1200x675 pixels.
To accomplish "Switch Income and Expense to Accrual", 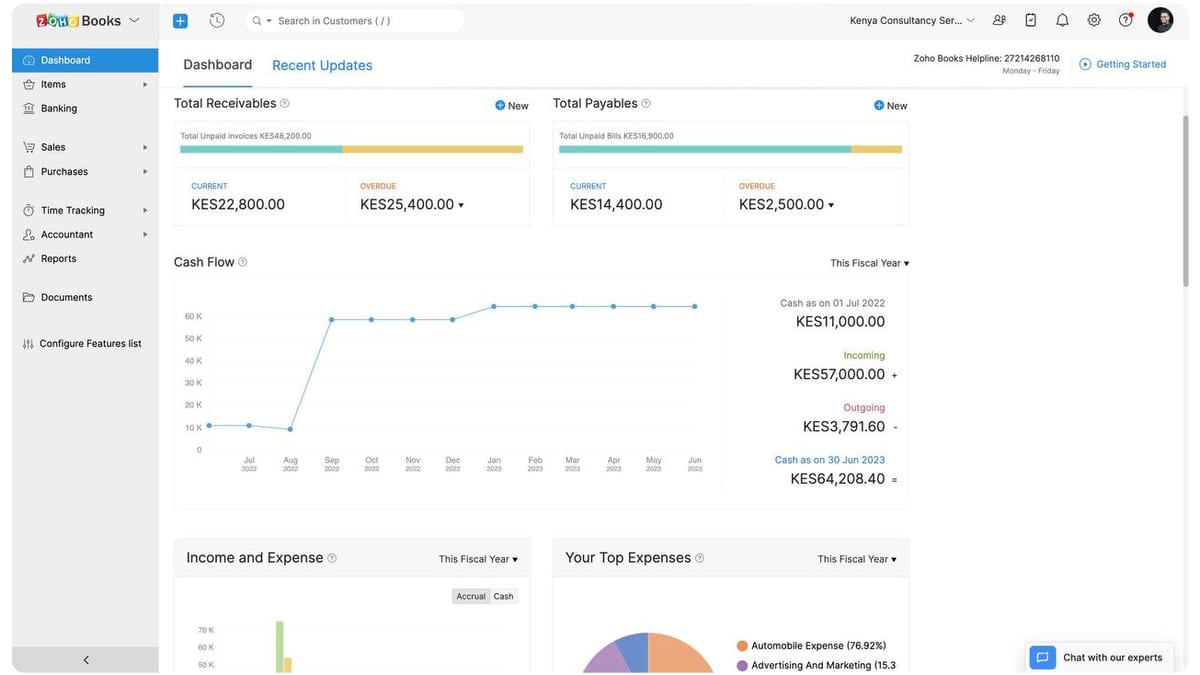I will coord(471,596).
